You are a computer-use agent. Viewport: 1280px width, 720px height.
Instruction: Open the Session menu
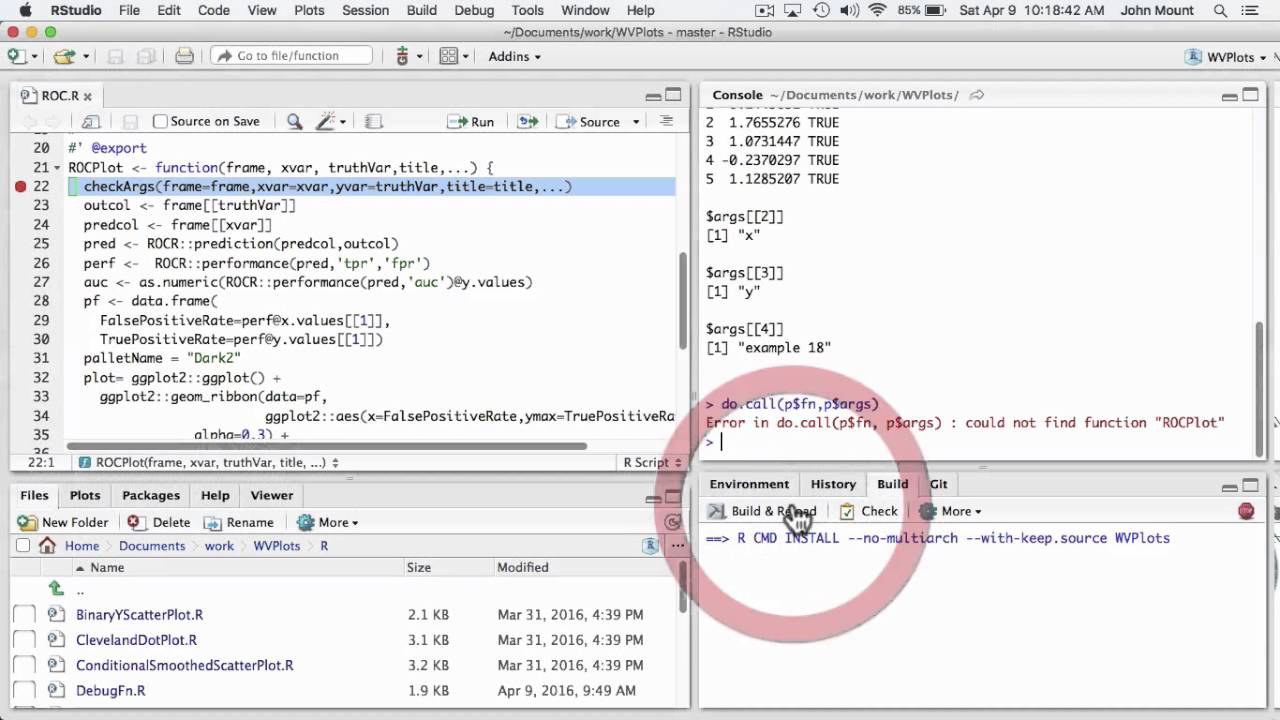coord(365,10)
